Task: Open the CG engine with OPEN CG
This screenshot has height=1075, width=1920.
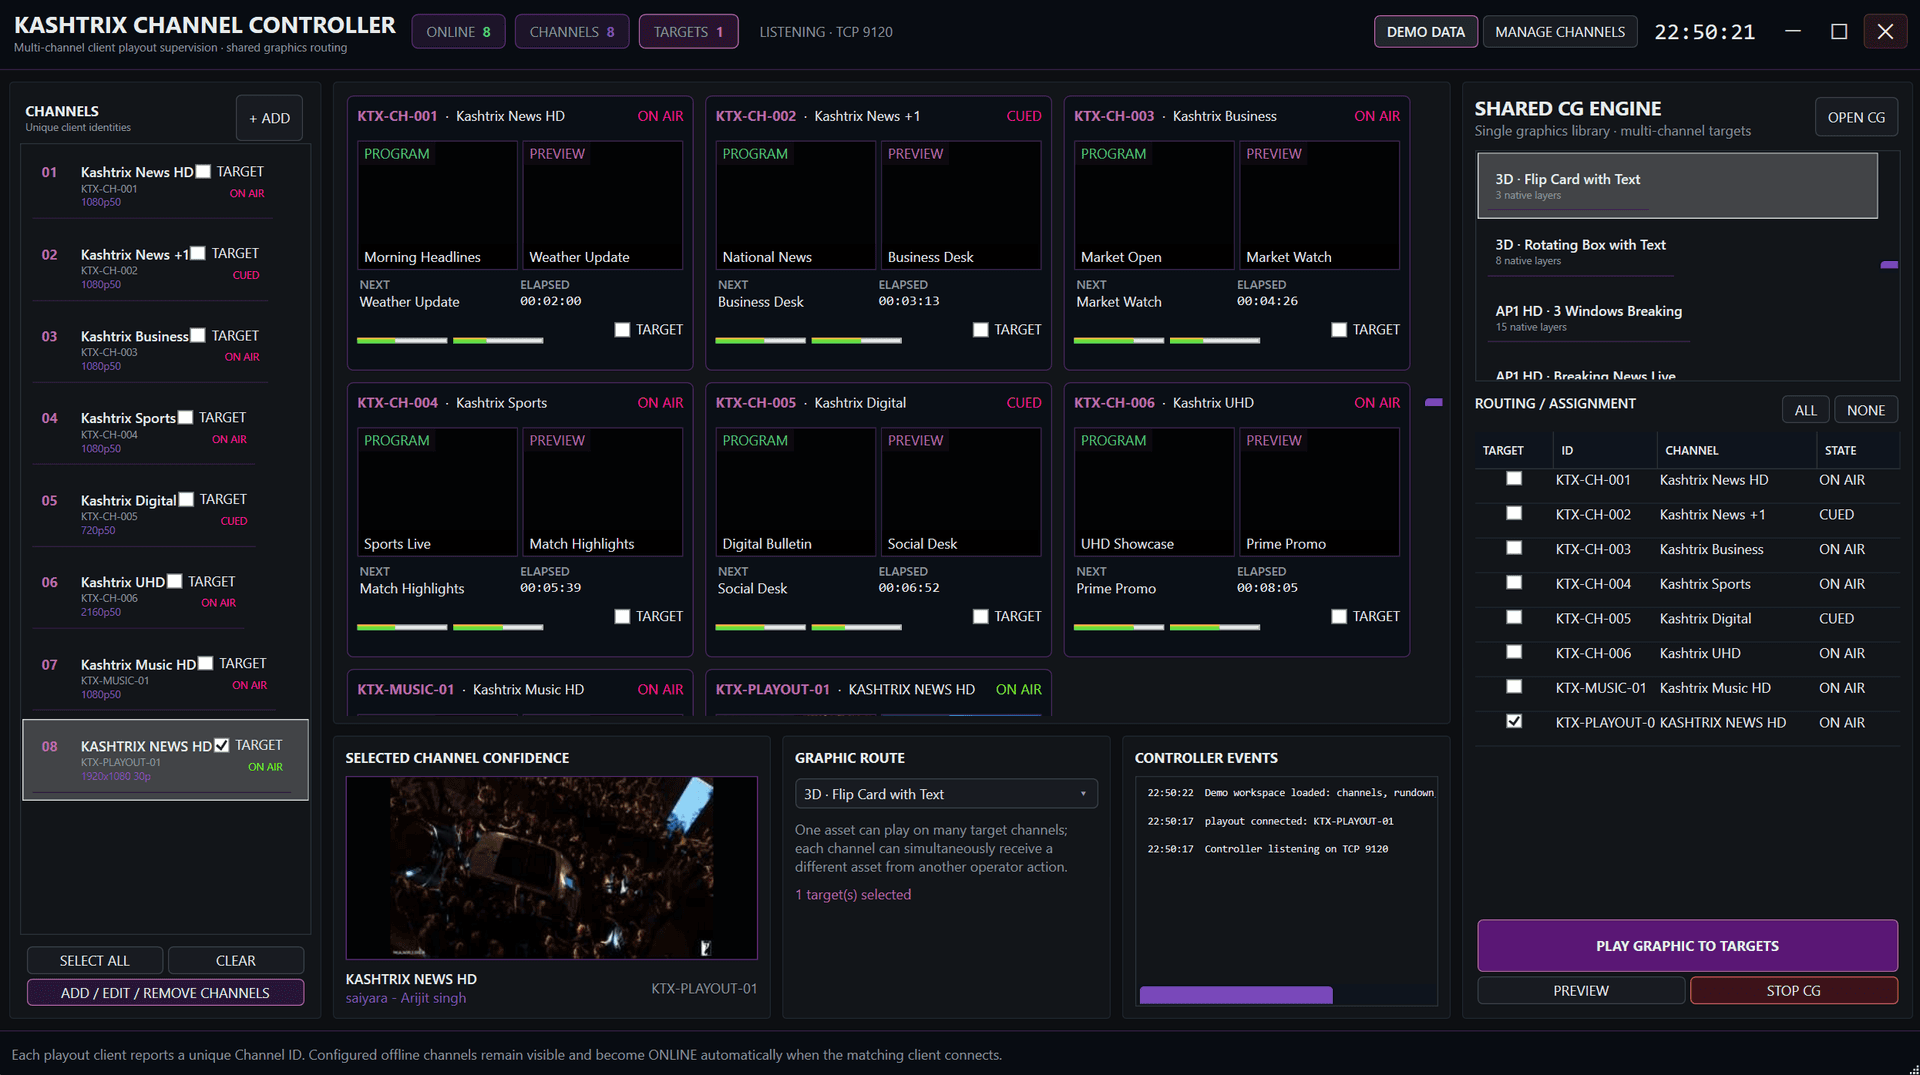Action: (1856, 117)
